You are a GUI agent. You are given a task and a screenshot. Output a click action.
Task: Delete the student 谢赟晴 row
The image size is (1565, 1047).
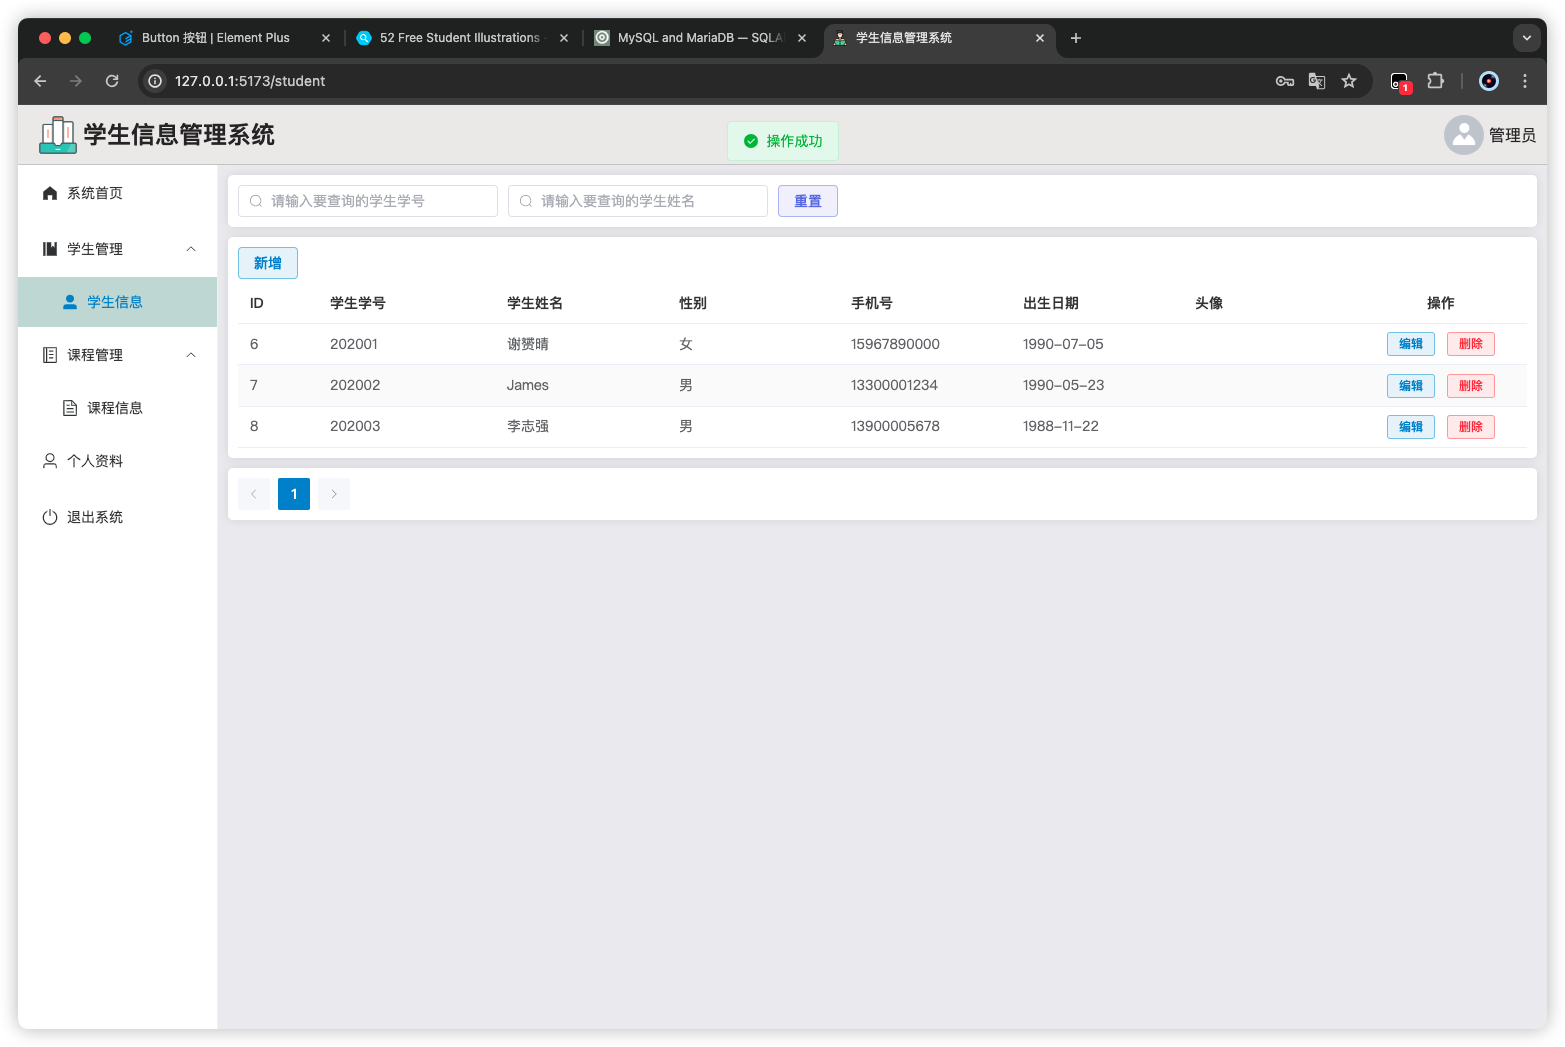[1471, 344]
